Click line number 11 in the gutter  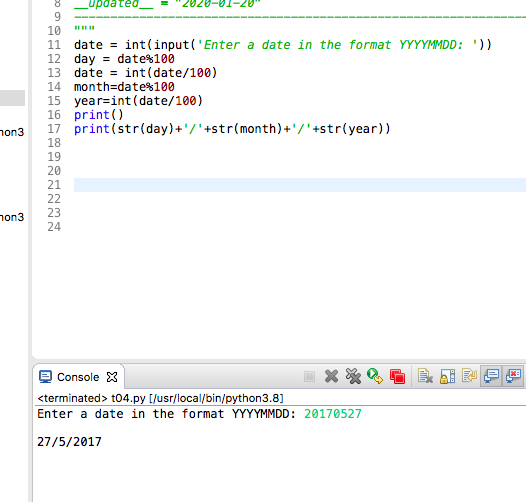(x=54, y=45)
